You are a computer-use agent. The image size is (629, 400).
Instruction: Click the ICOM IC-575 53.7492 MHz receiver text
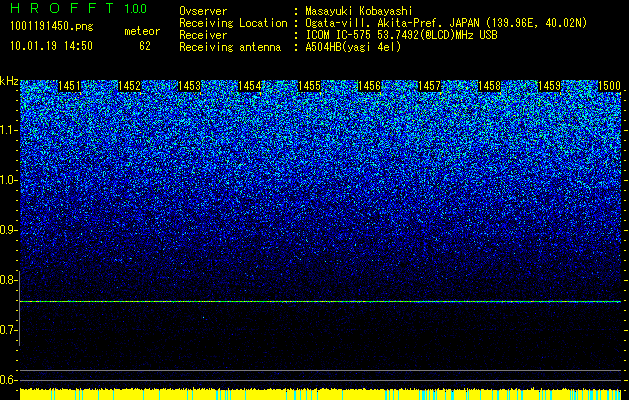click(x=401, y=35)
